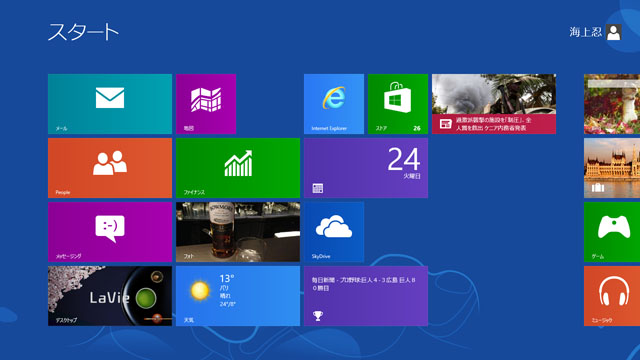Viewport: 640px width, 360px height.
Task: Open the Games tile with controller icon
Action: pos(612,232)
